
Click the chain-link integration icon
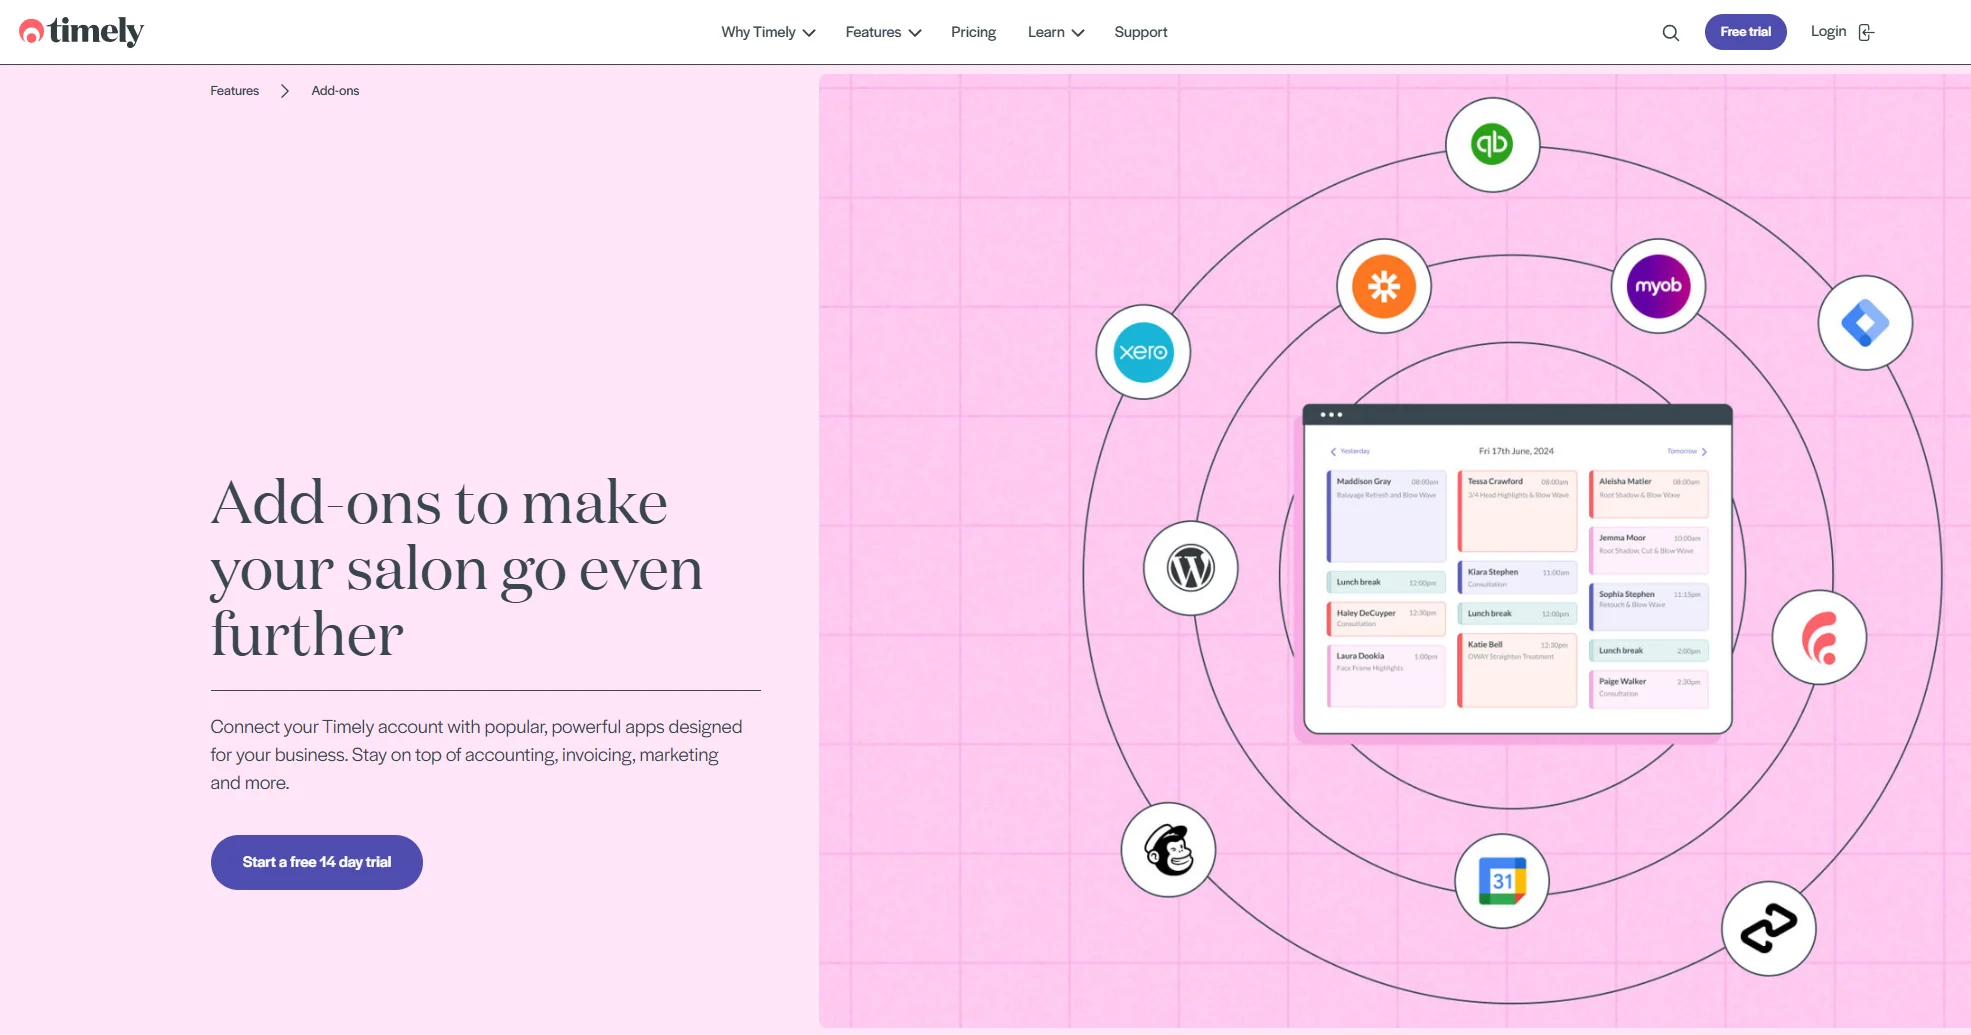[1768, 928]
